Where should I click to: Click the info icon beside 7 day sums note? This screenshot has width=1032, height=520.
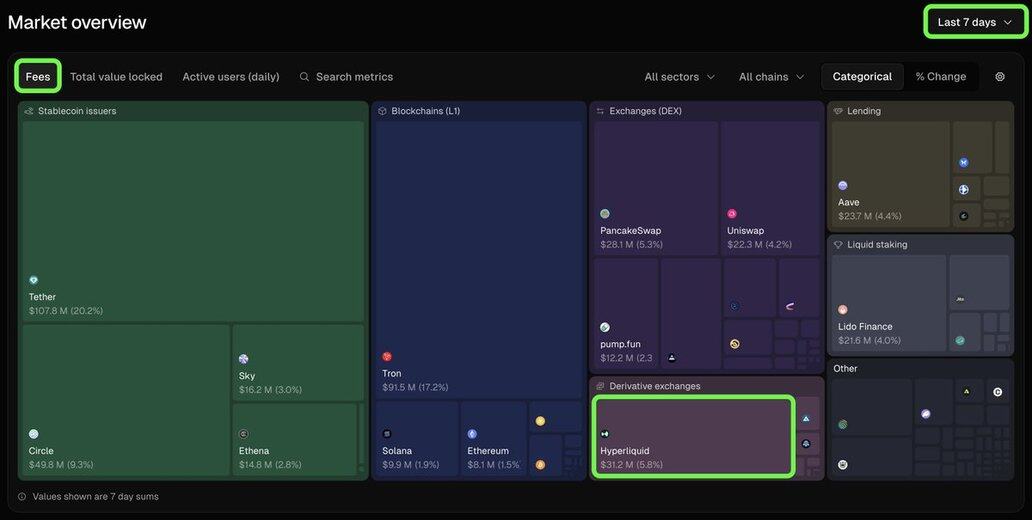22,497
